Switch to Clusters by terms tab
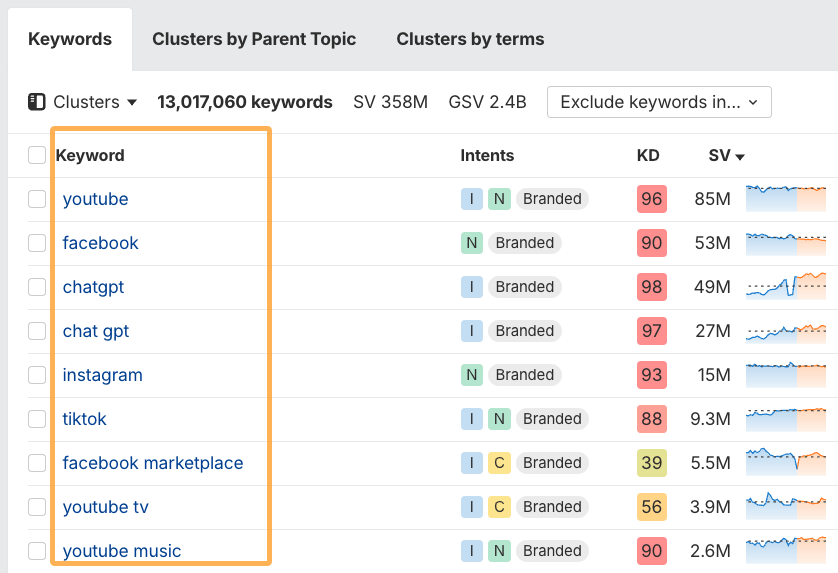 [470, 39]
